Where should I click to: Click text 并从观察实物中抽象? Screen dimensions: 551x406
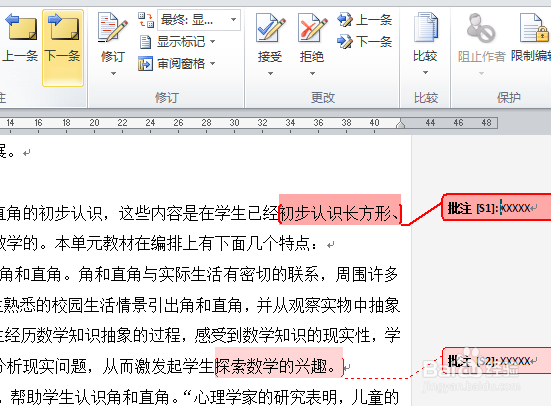328,305
